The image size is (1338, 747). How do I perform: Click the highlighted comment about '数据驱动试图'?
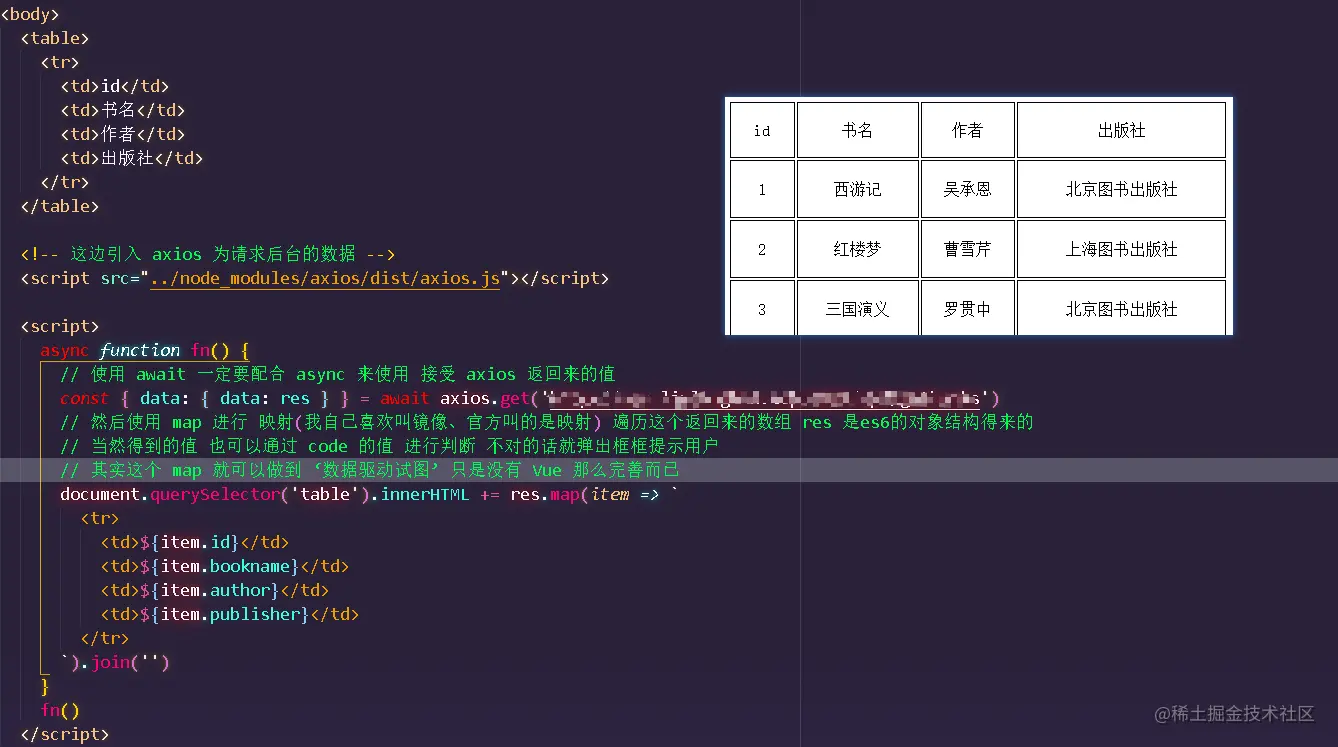click(370, 470)
